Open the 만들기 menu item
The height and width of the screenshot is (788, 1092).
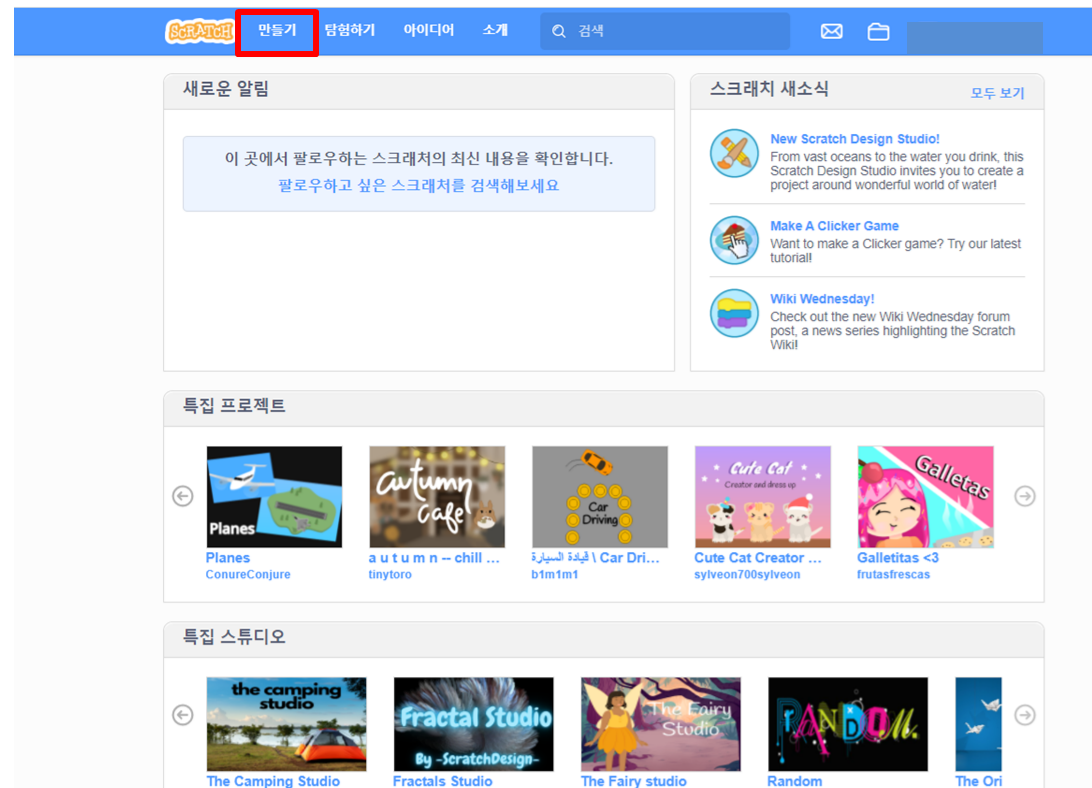point(277,31)
